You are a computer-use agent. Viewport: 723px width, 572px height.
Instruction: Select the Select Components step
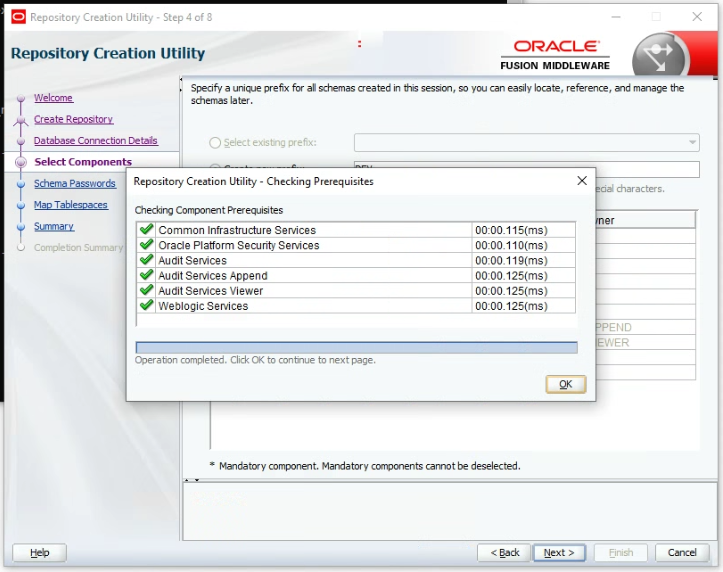(83, 162)
